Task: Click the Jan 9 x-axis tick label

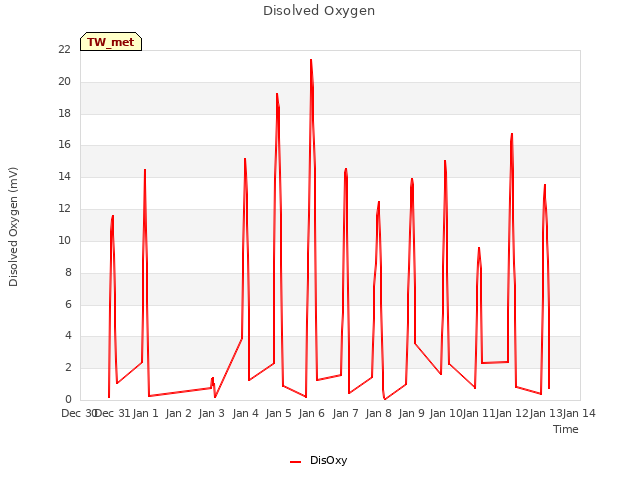Action: pos(411,413)
